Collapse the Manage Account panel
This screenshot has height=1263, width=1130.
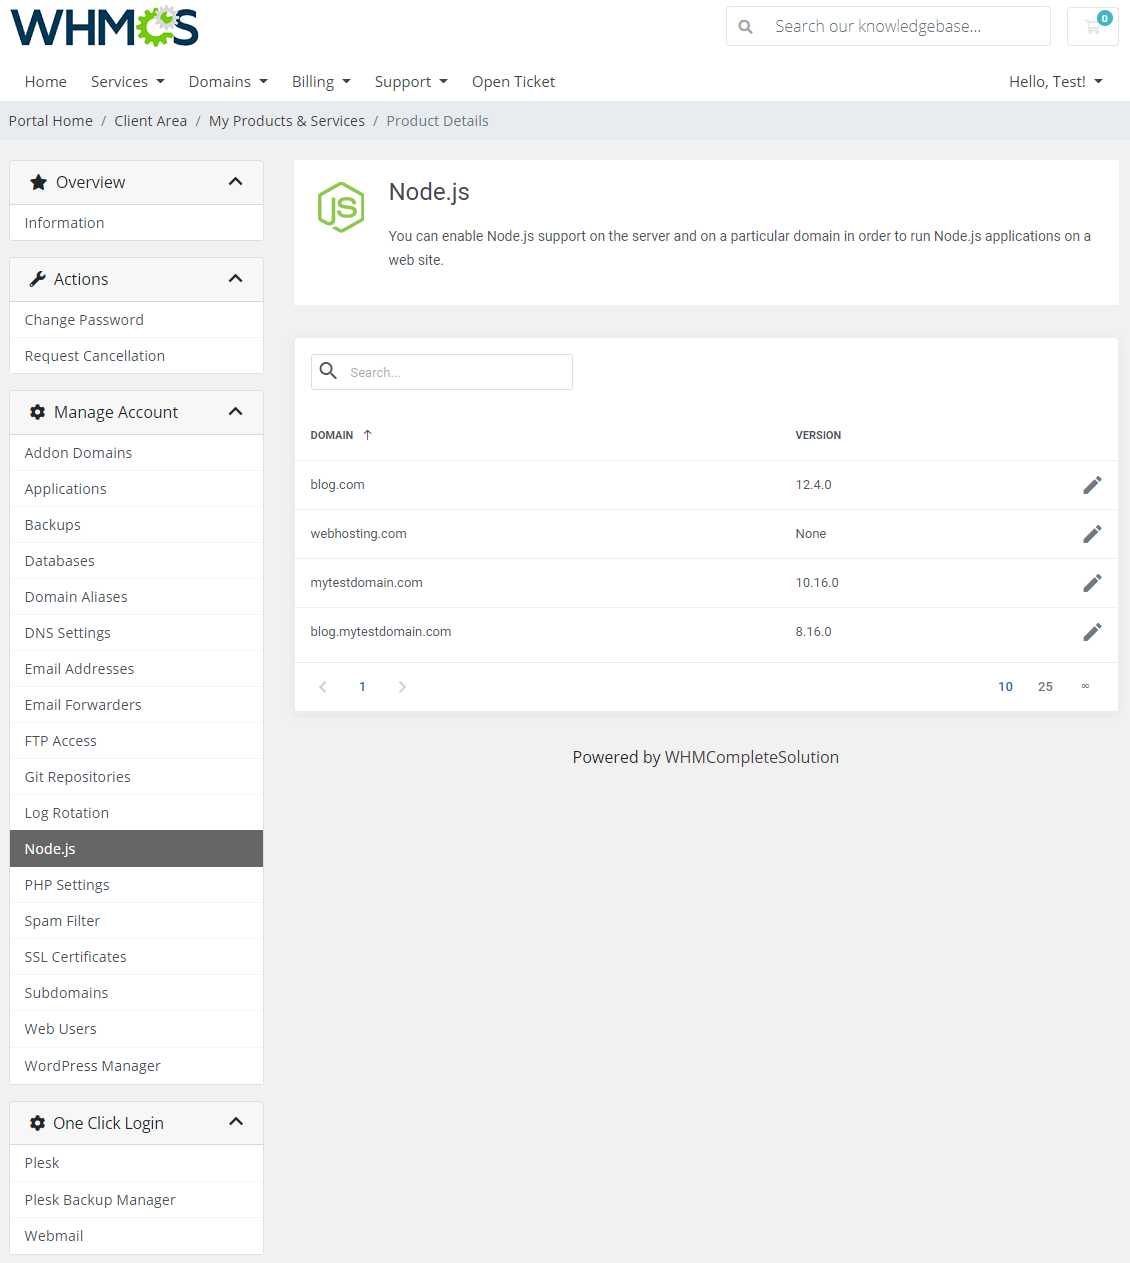coord(236,411)
